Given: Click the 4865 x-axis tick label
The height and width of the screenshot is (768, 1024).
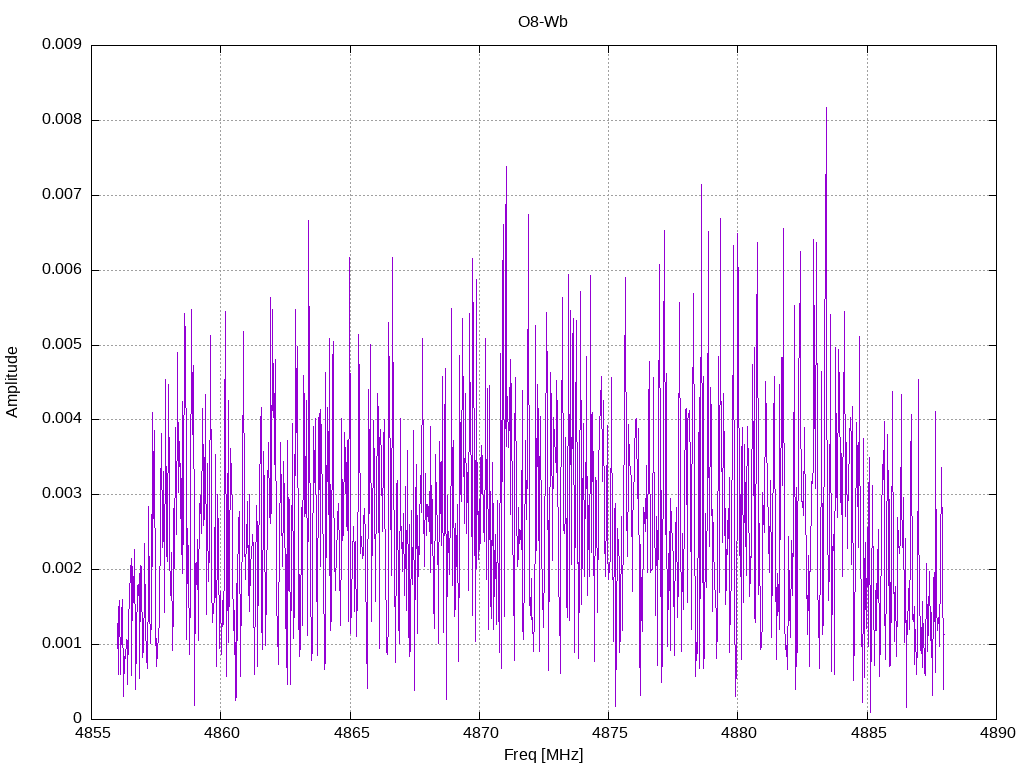Looking at the screenshot, I should coord(351,733).
